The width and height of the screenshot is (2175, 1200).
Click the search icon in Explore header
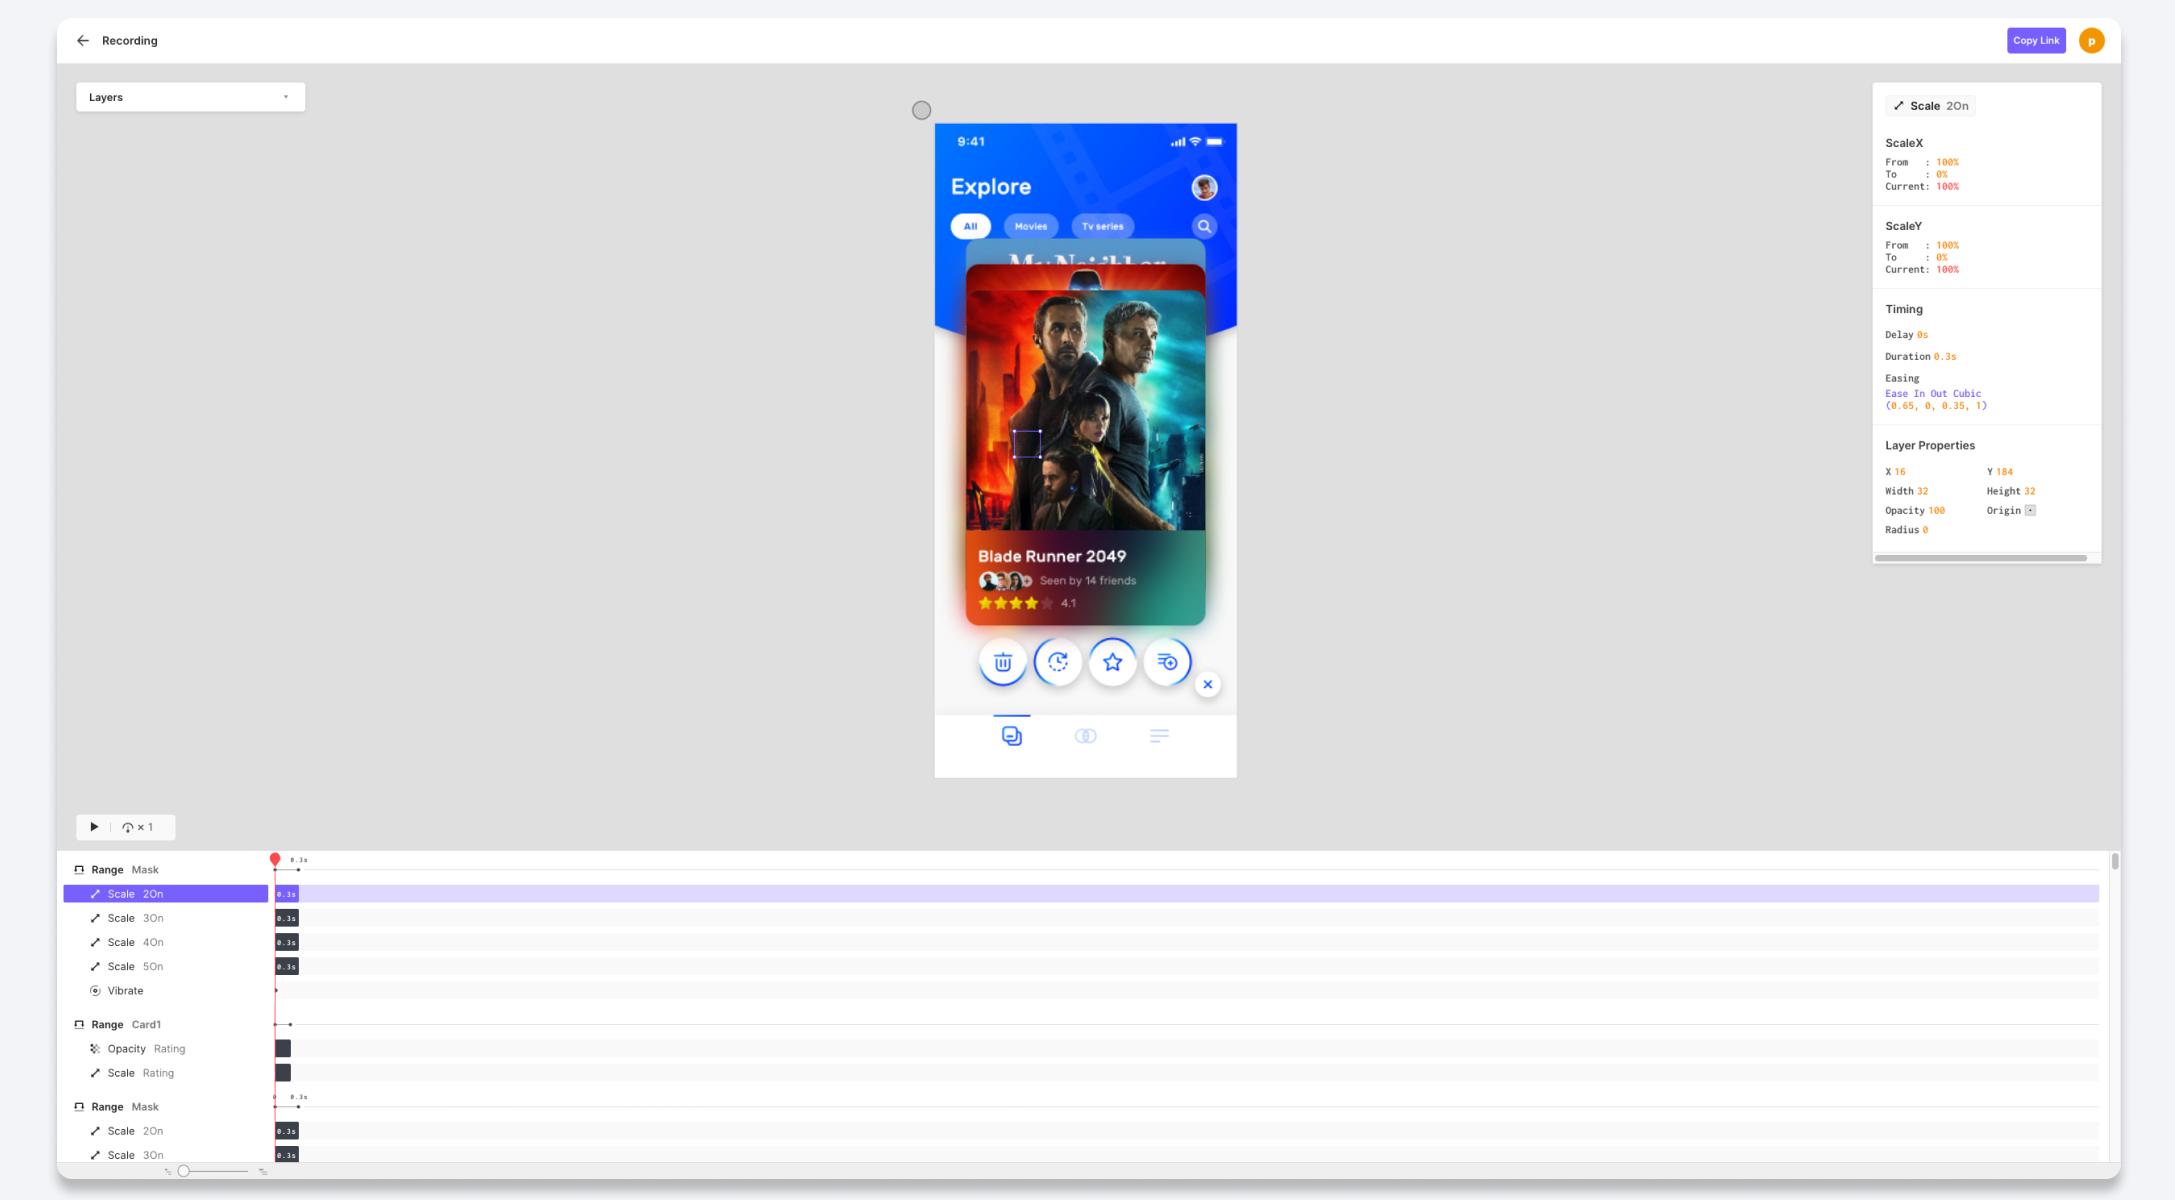[1204, 226]
